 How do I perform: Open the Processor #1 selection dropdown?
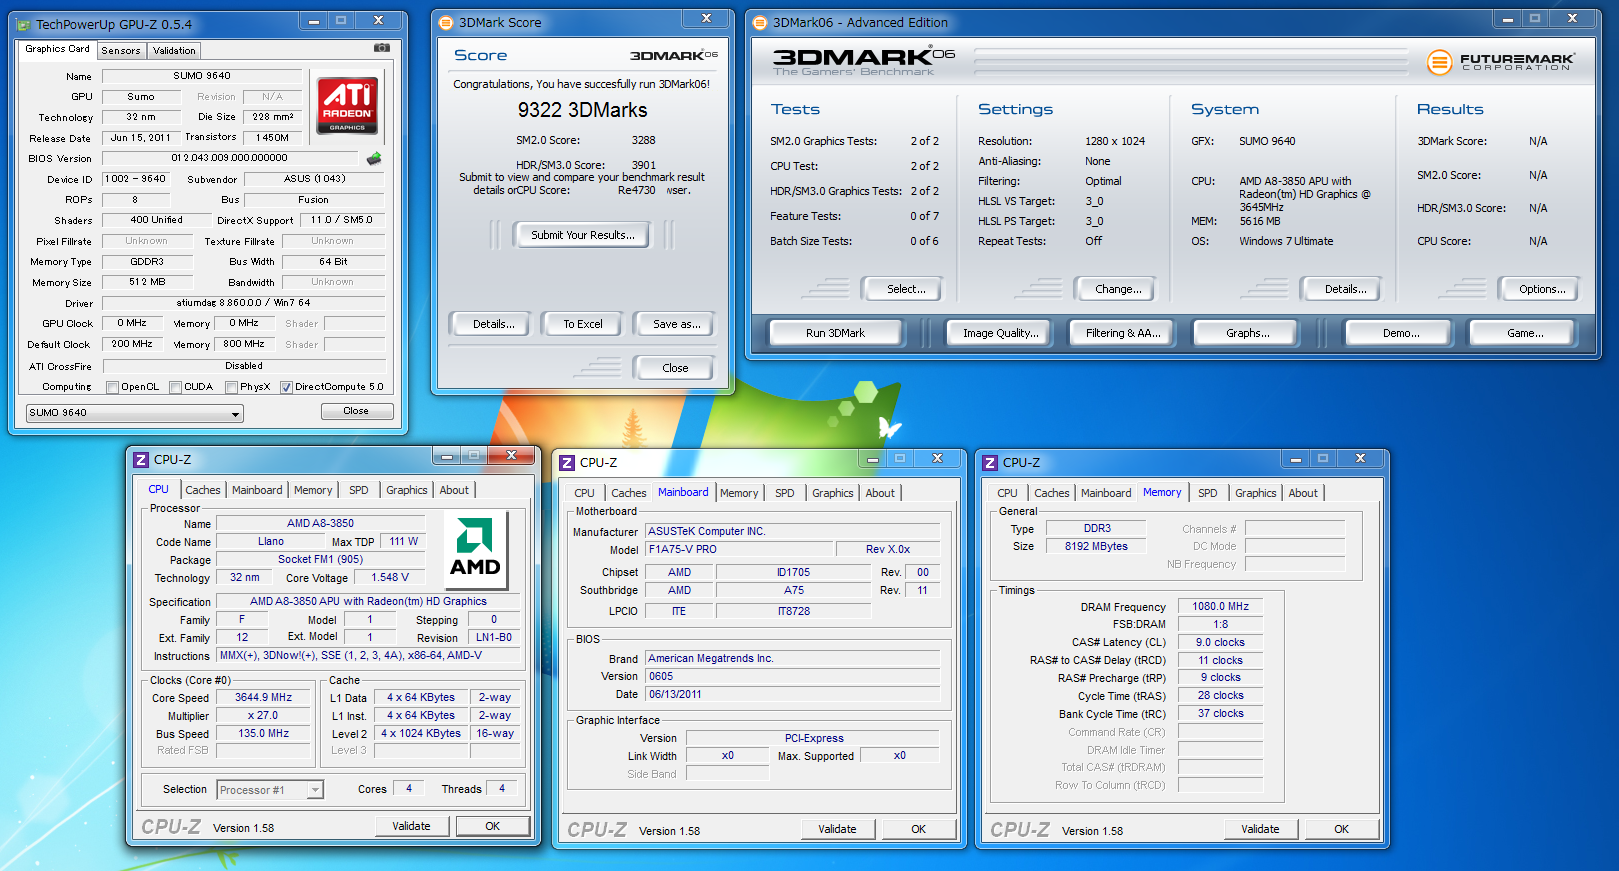point(270,790)
